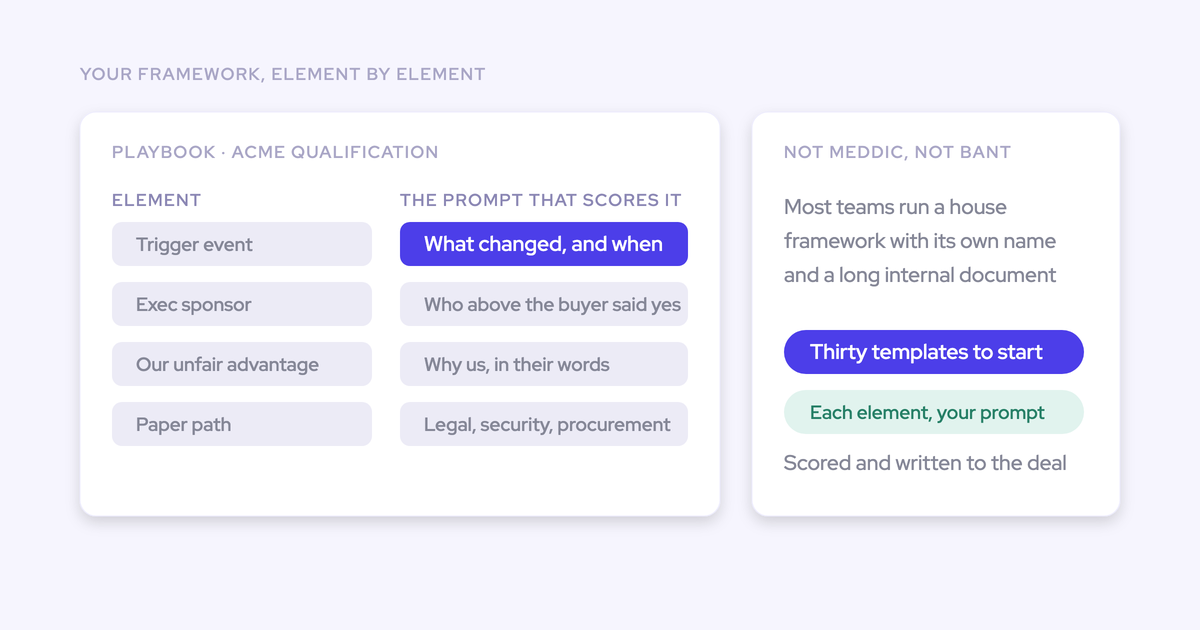Select the 'Each element, your prompt' pill

point(934,412)
